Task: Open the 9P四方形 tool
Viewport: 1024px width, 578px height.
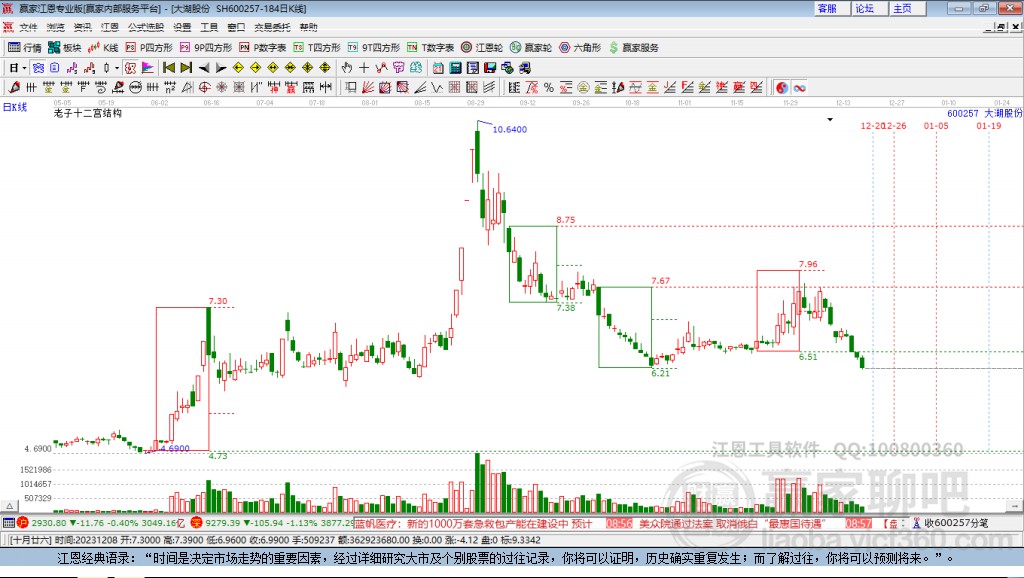Action: (206, 48)
